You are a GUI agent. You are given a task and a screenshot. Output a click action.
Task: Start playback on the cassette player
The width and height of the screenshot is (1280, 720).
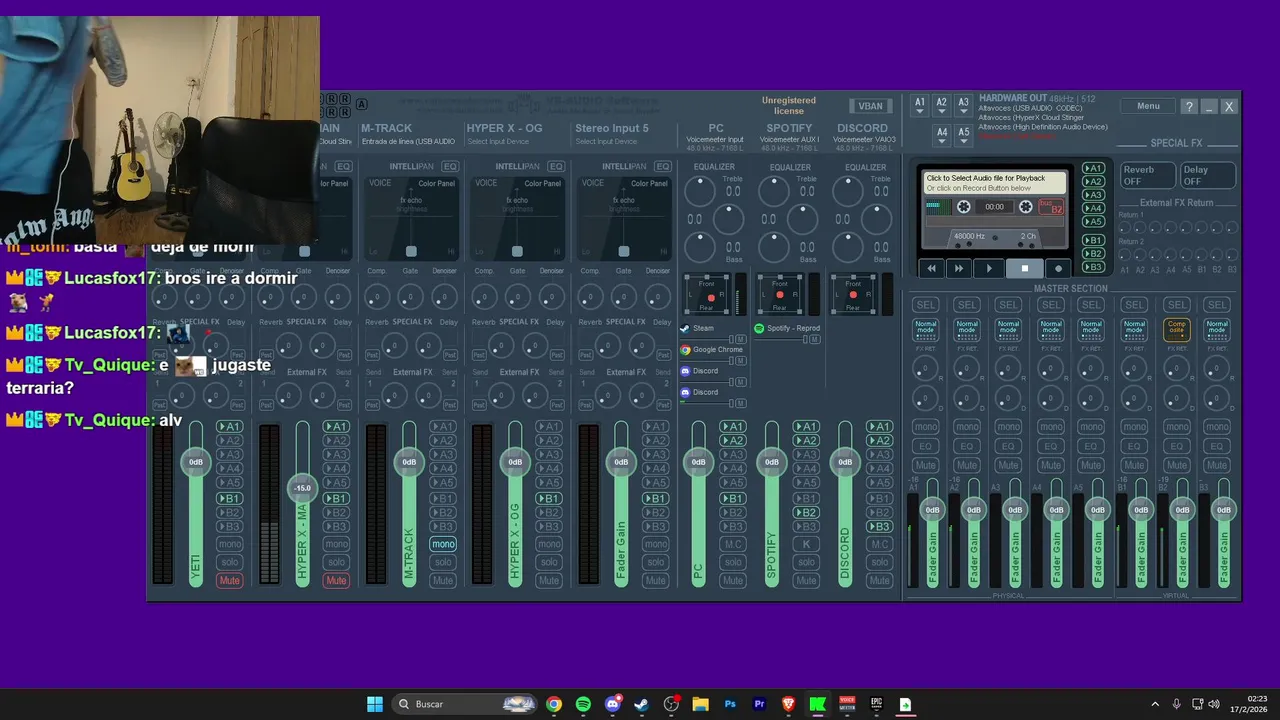coord(989,268)
